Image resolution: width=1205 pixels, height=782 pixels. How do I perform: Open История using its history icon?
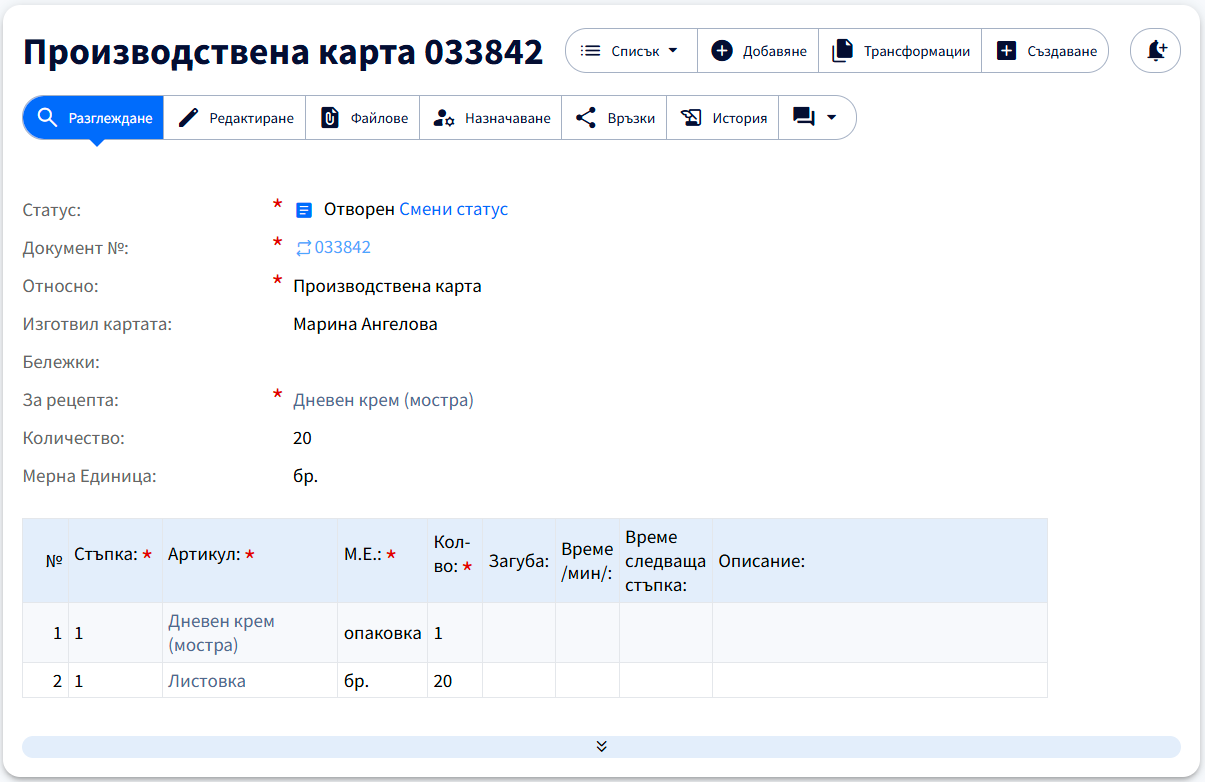692,117
